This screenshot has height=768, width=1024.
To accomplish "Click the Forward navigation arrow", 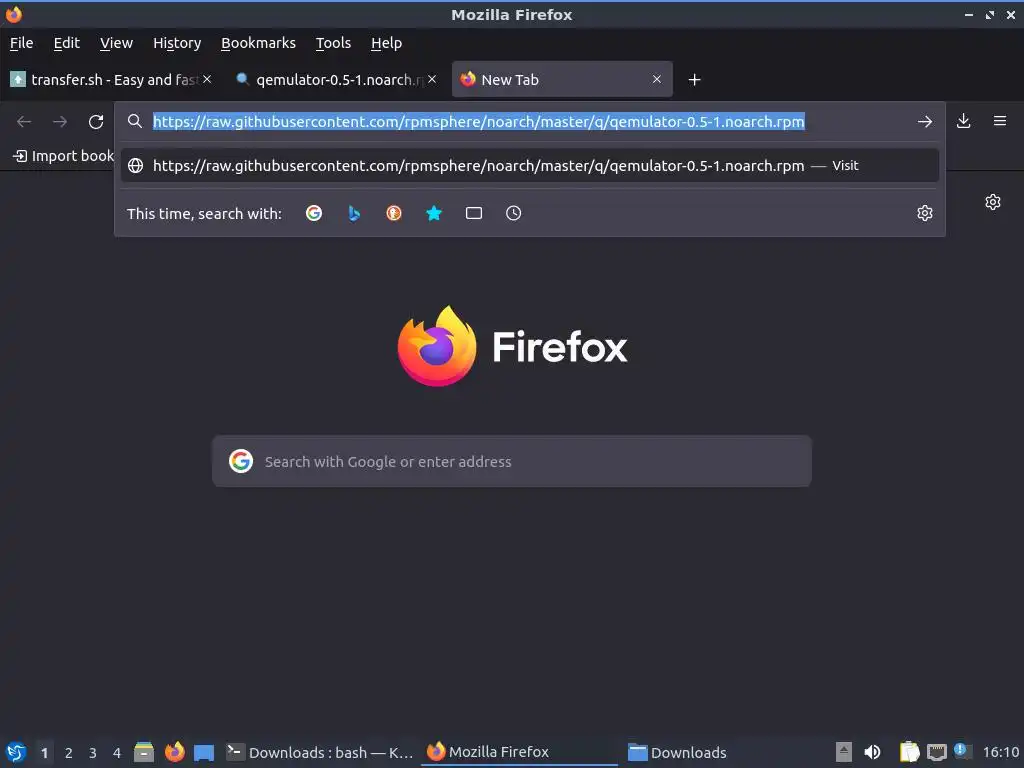I will [x=60, y=121].
